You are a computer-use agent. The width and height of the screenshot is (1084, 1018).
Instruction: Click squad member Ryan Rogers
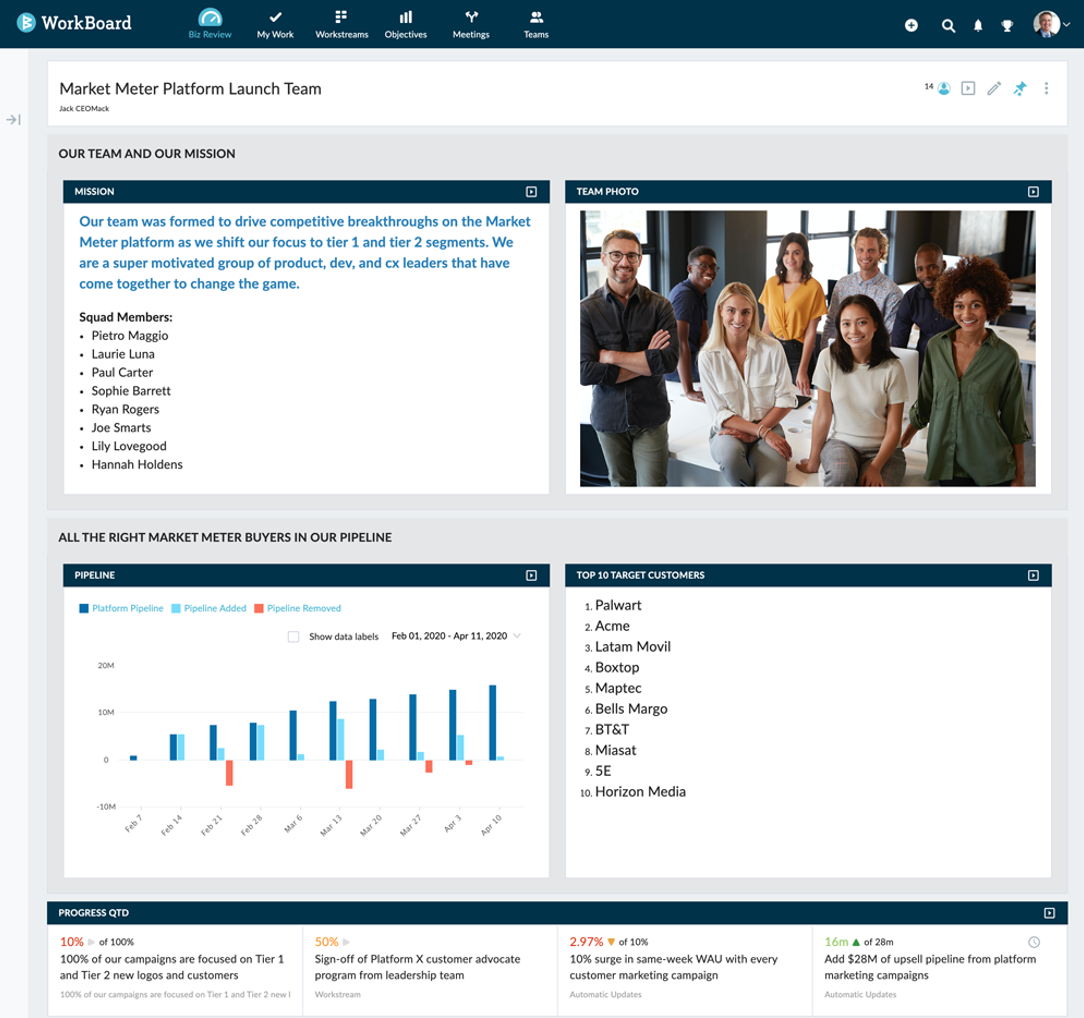125,409
